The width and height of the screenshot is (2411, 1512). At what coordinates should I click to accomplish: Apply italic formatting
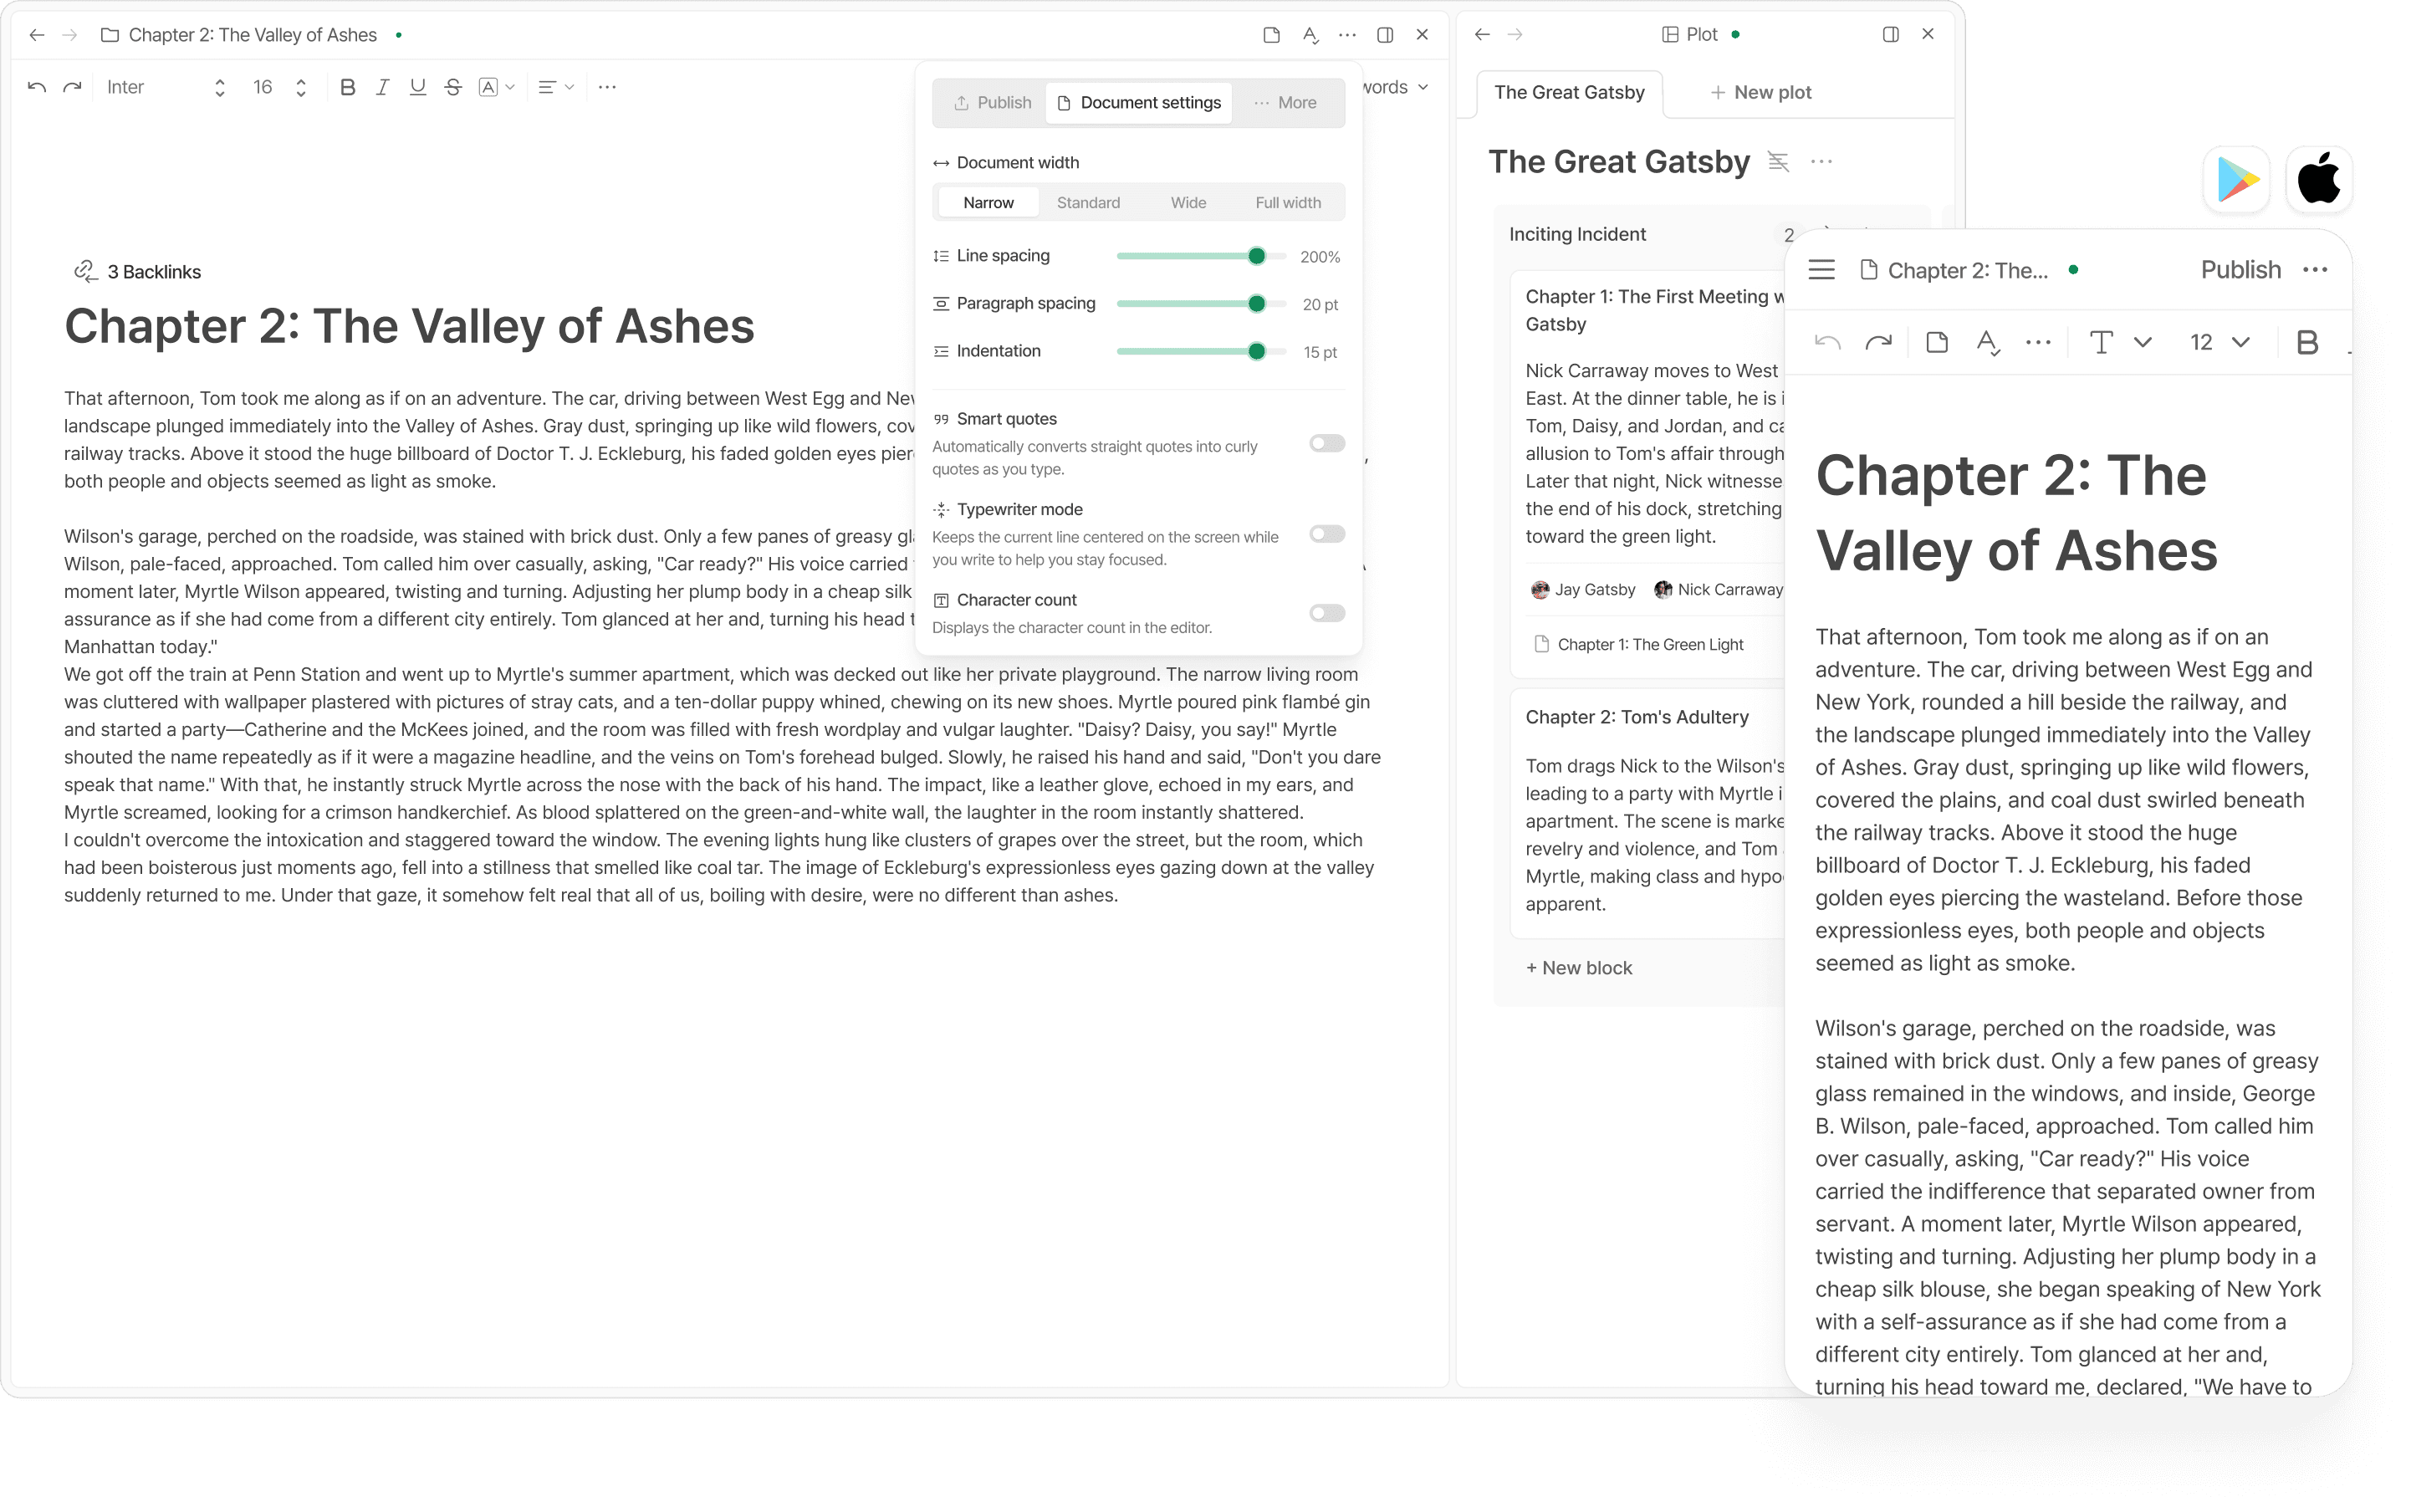click(382, 87)
